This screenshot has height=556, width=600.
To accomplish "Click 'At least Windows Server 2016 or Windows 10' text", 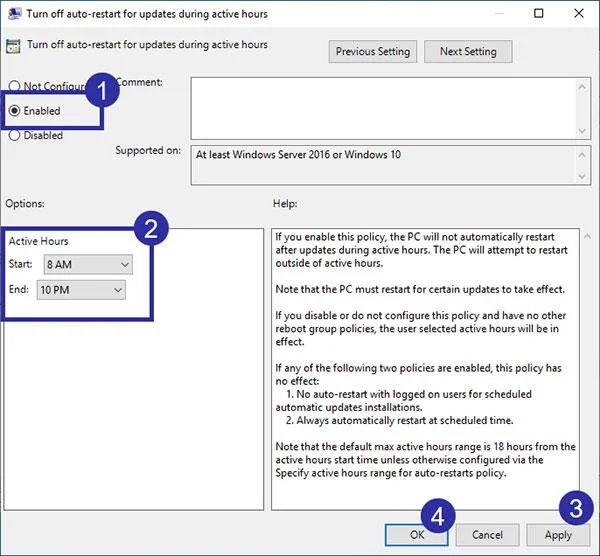I will [x=298, y=155].
